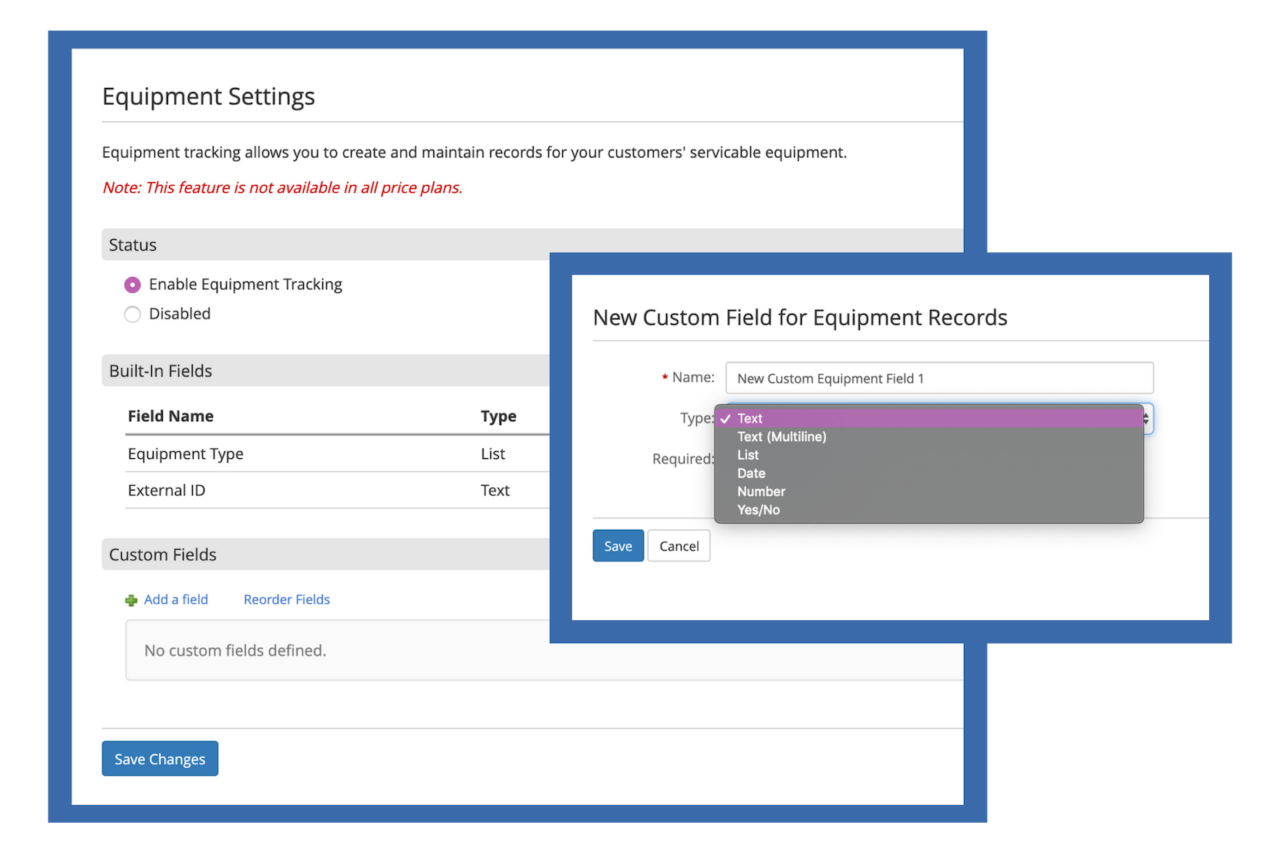Save the new custom field
Viewport: 1280px width, 853px height.
coord(617,545)
